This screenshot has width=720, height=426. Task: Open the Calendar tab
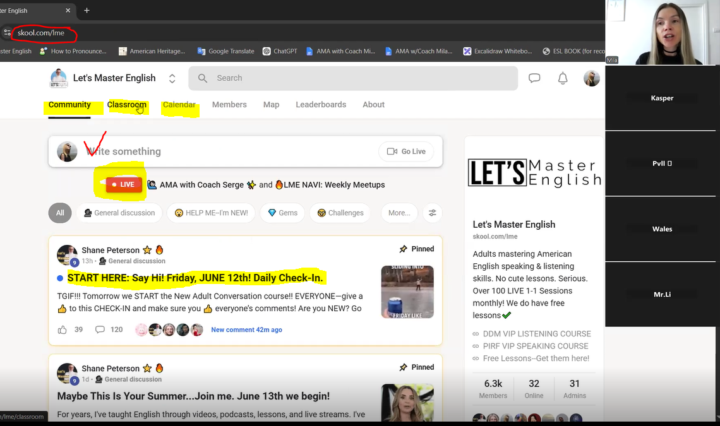[179, 105]
